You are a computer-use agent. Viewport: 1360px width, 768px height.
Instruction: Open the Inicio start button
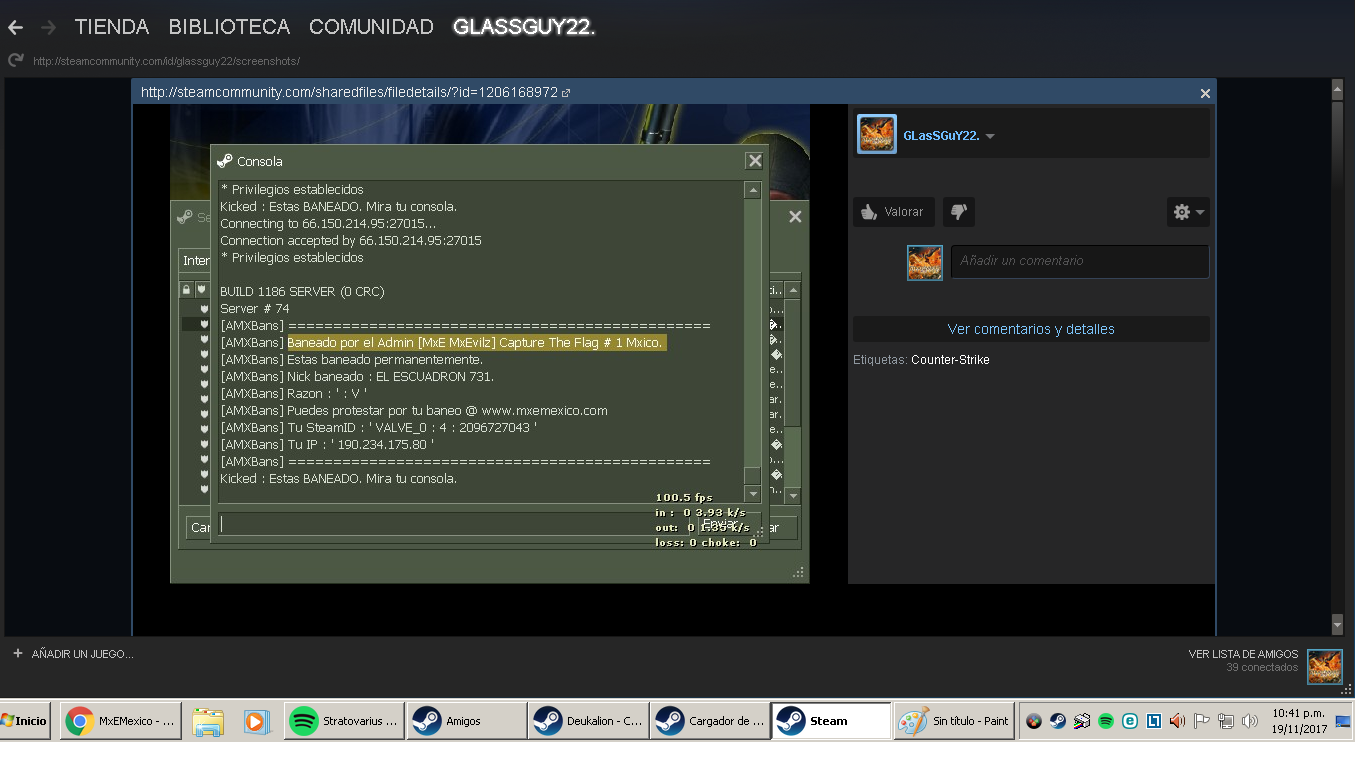(24, 721)
